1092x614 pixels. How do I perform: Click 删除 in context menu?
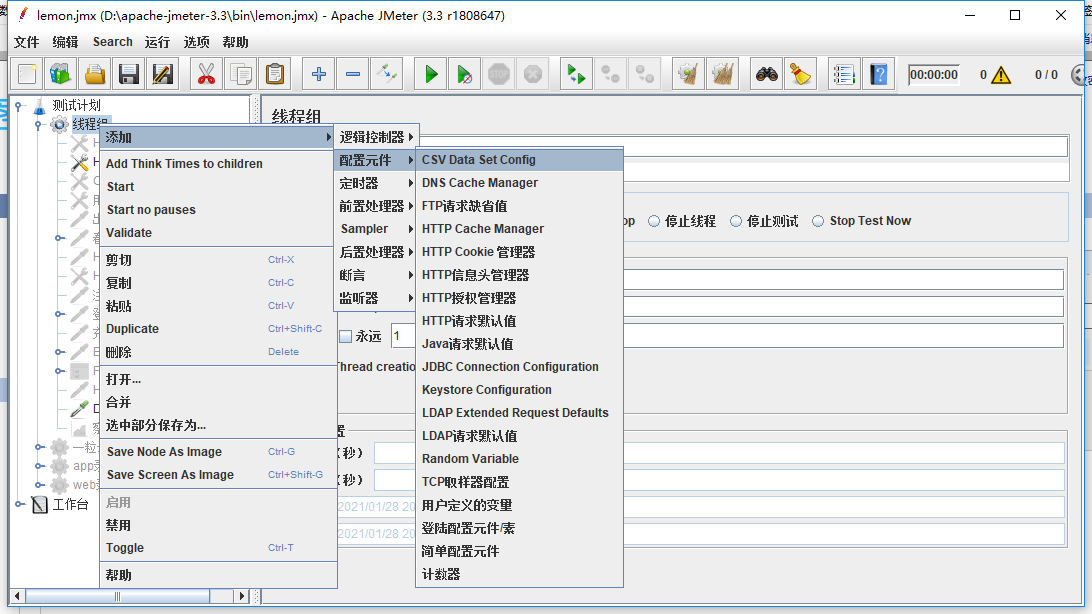coord(218,352)
